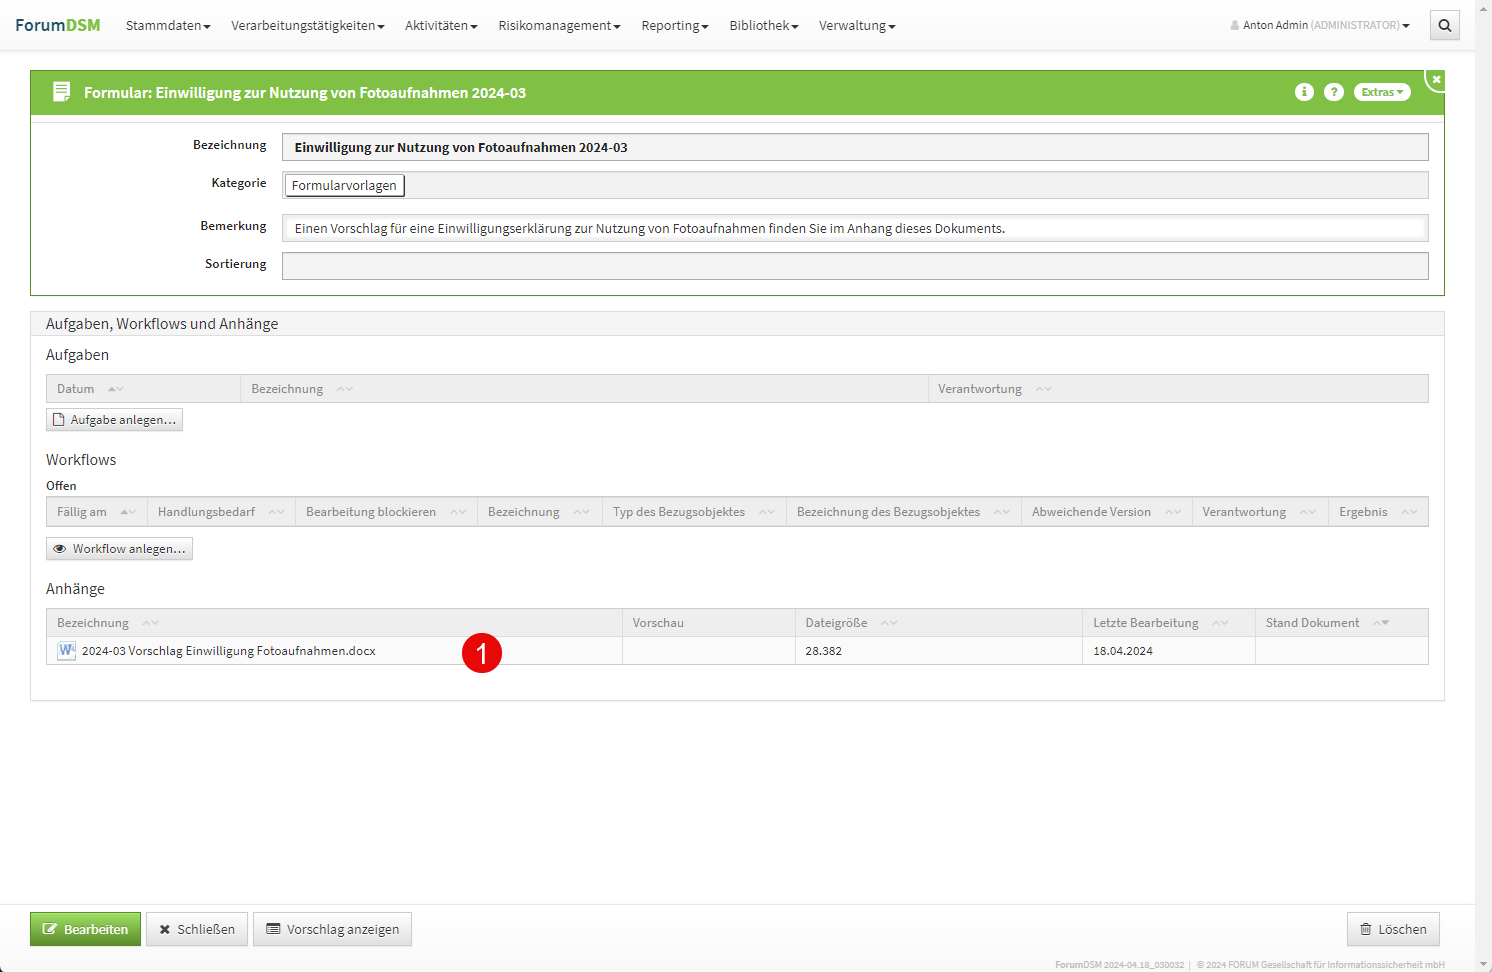The image size is (1492, 972).
Task: Click the ForumDSM logo
Action: [x=58, y=25]
